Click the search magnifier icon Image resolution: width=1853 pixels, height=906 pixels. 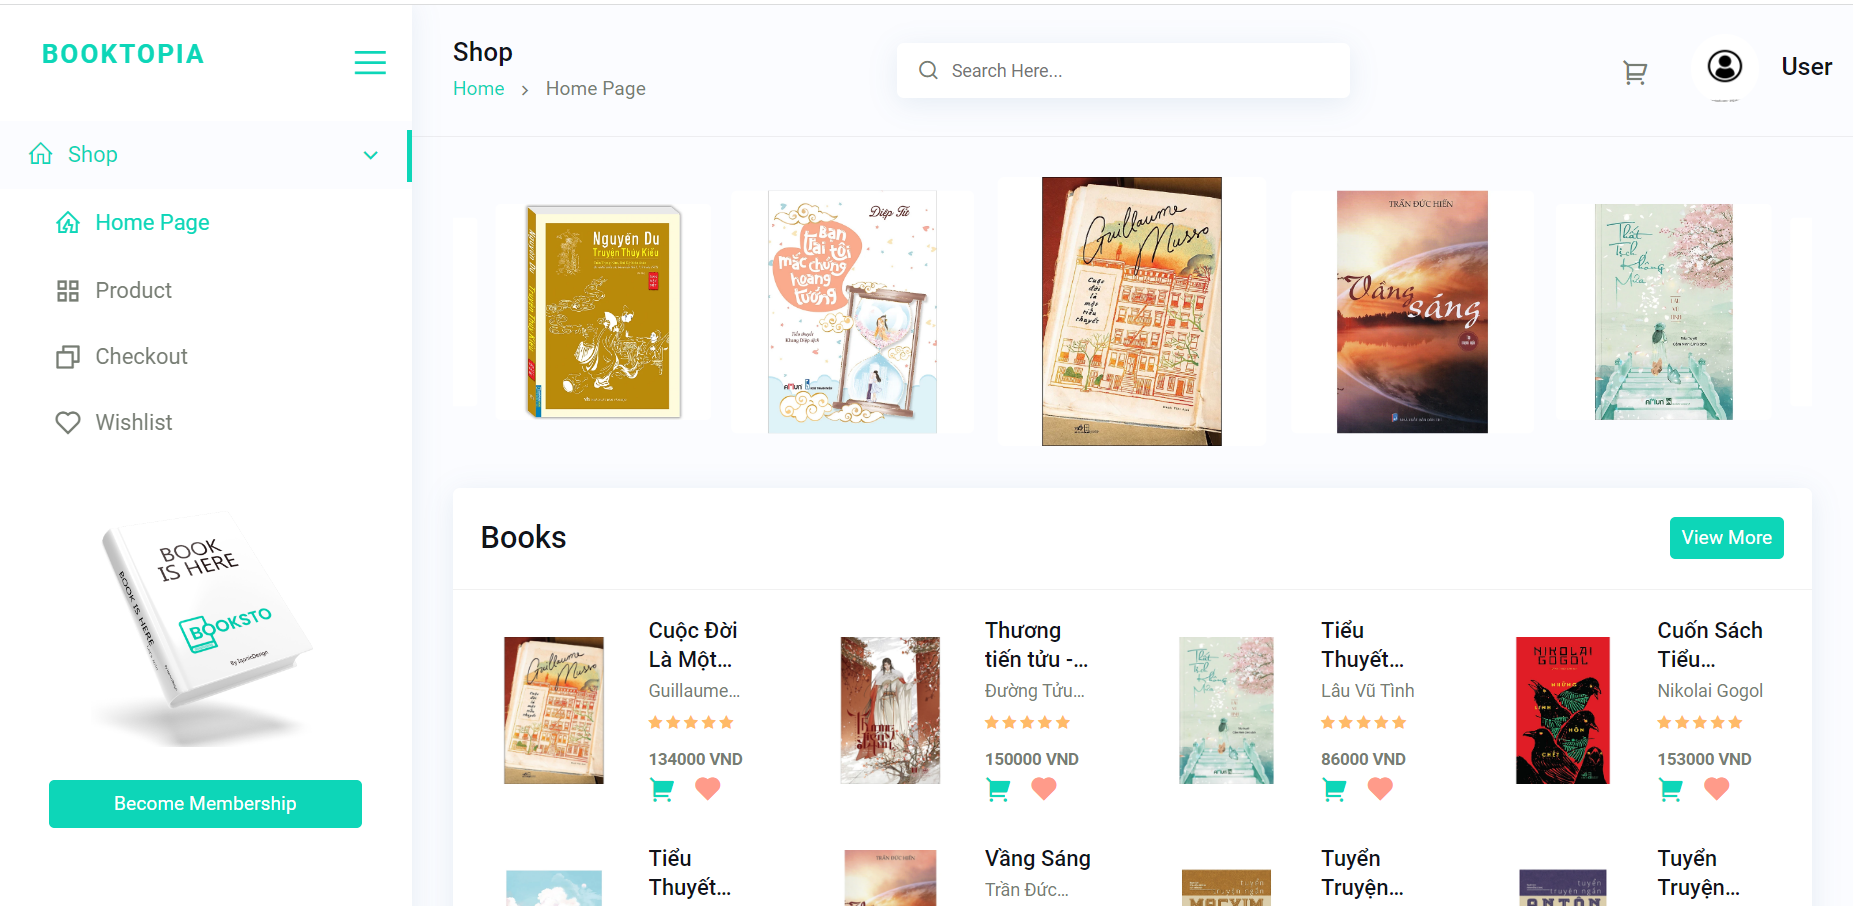(x=928, y=70)
